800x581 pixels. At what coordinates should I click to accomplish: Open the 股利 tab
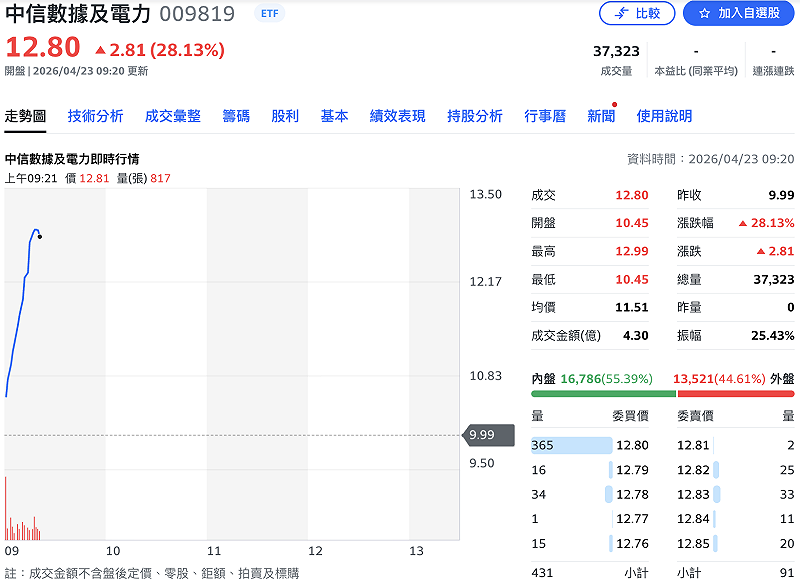(286, 116)
